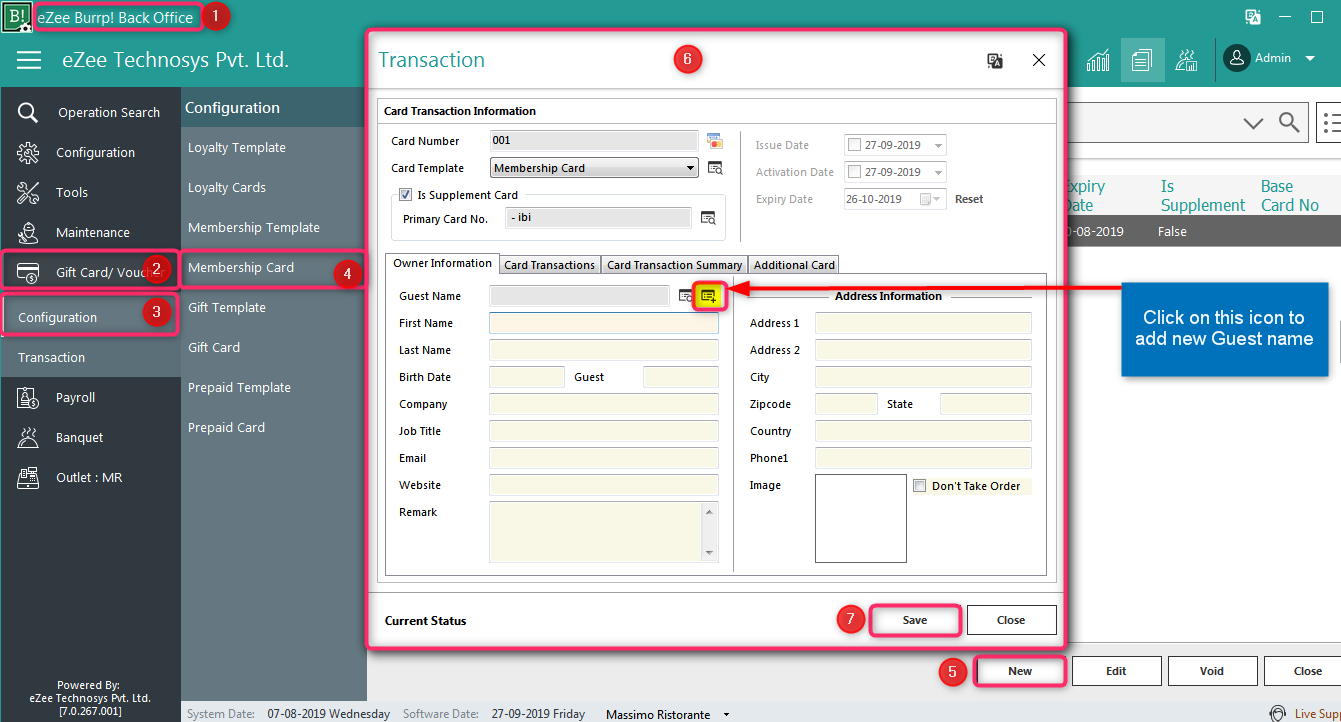This screenshot has width=1341, height=722.
Task: Enable the Don't Take Order checkbox
Action: [920, 486]
